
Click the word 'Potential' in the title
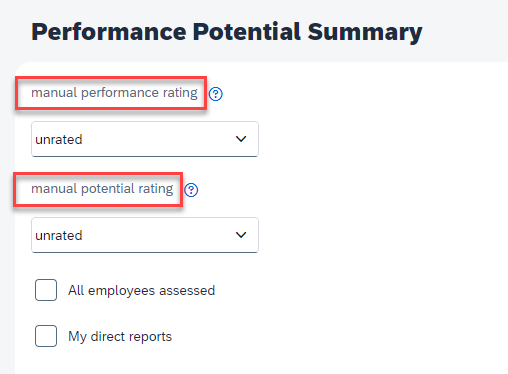247,32
